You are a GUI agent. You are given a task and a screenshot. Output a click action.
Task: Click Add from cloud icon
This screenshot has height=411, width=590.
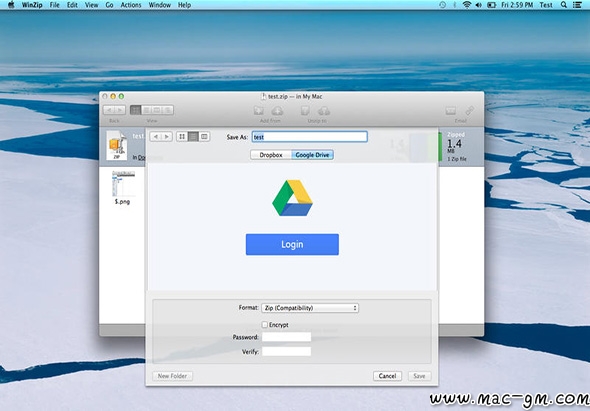[x=277, y=110]
